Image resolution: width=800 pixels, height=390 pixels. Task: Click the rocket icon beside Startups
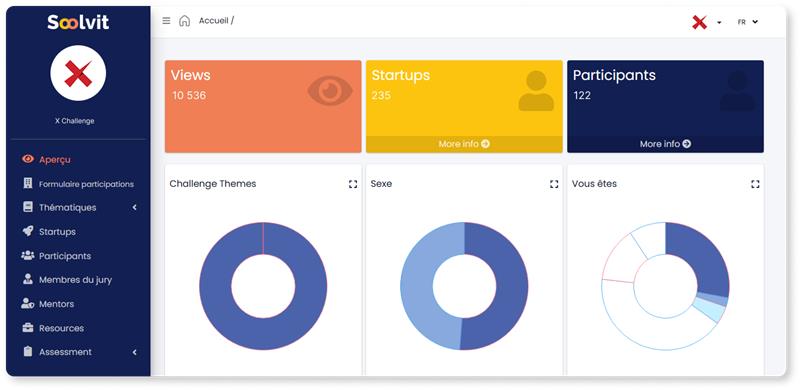click(28, 231)
